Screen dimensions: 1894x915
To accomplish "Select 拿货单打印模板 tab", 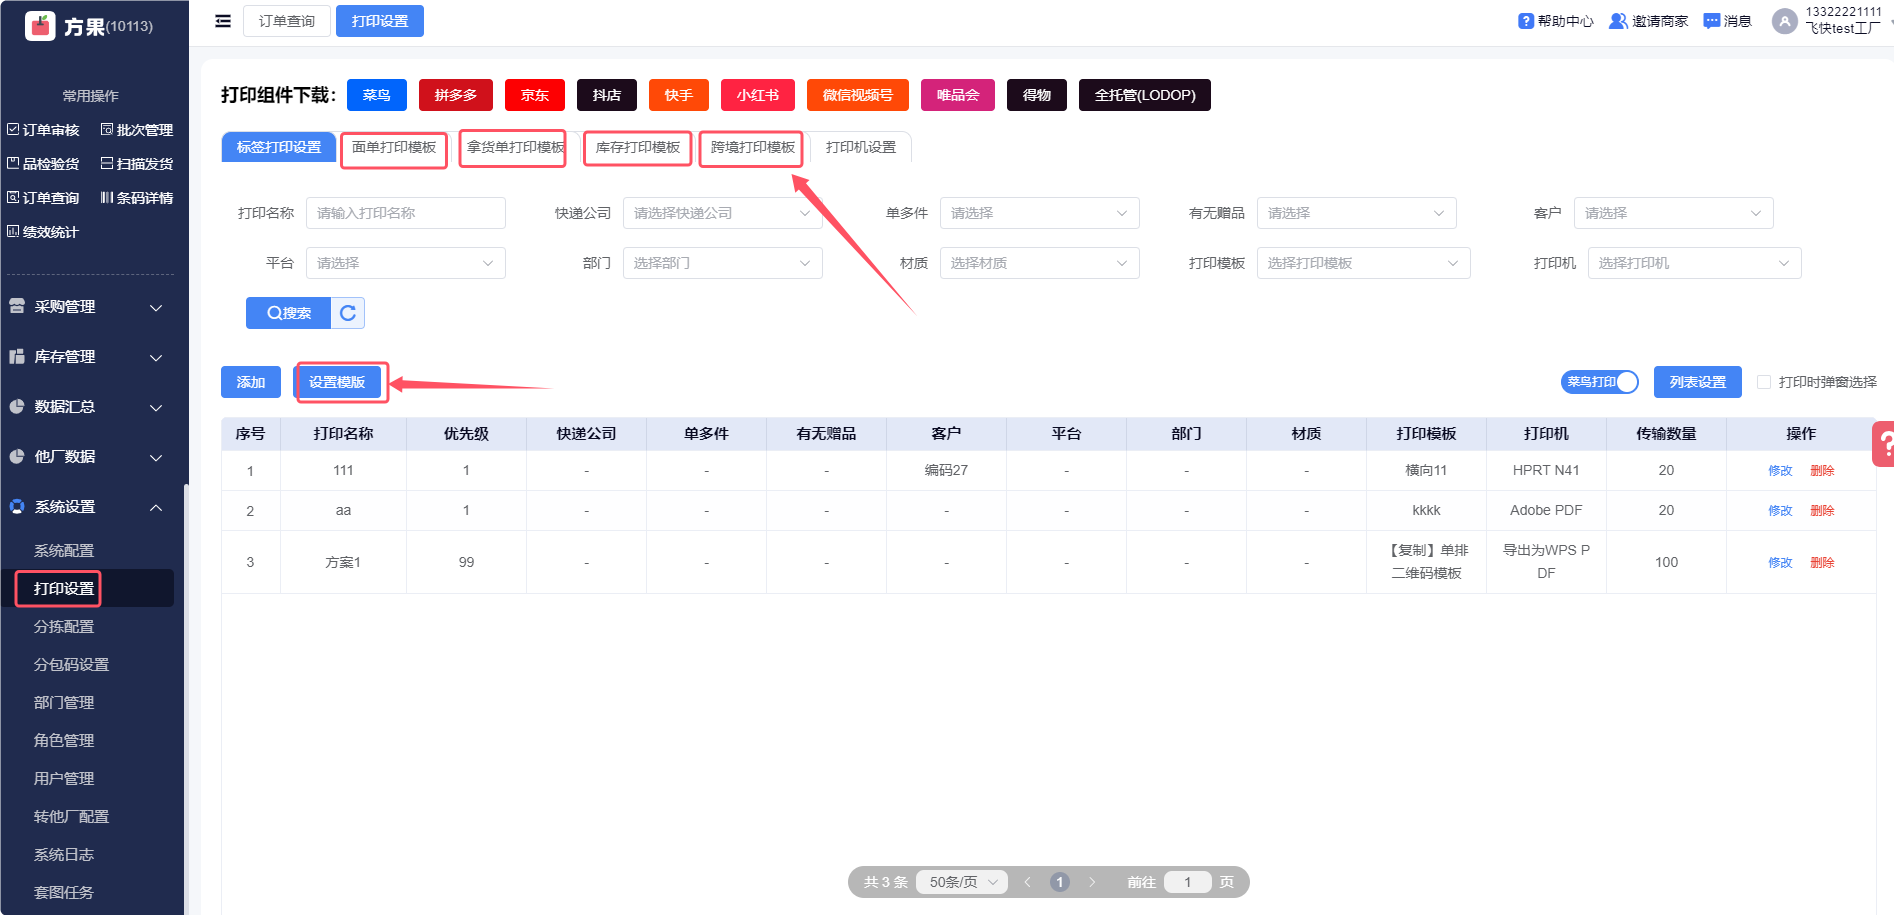I will (x=514, y=148).
